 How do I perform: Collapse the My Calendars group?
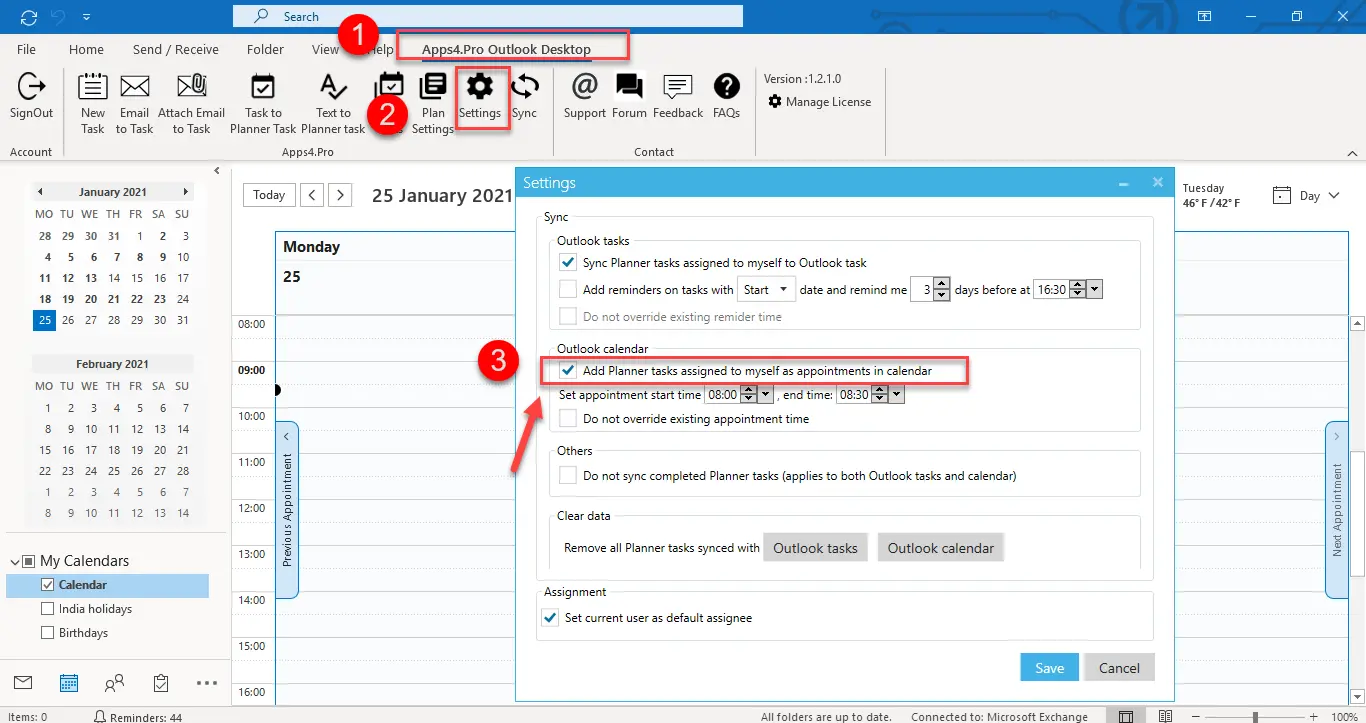(16, 561)
